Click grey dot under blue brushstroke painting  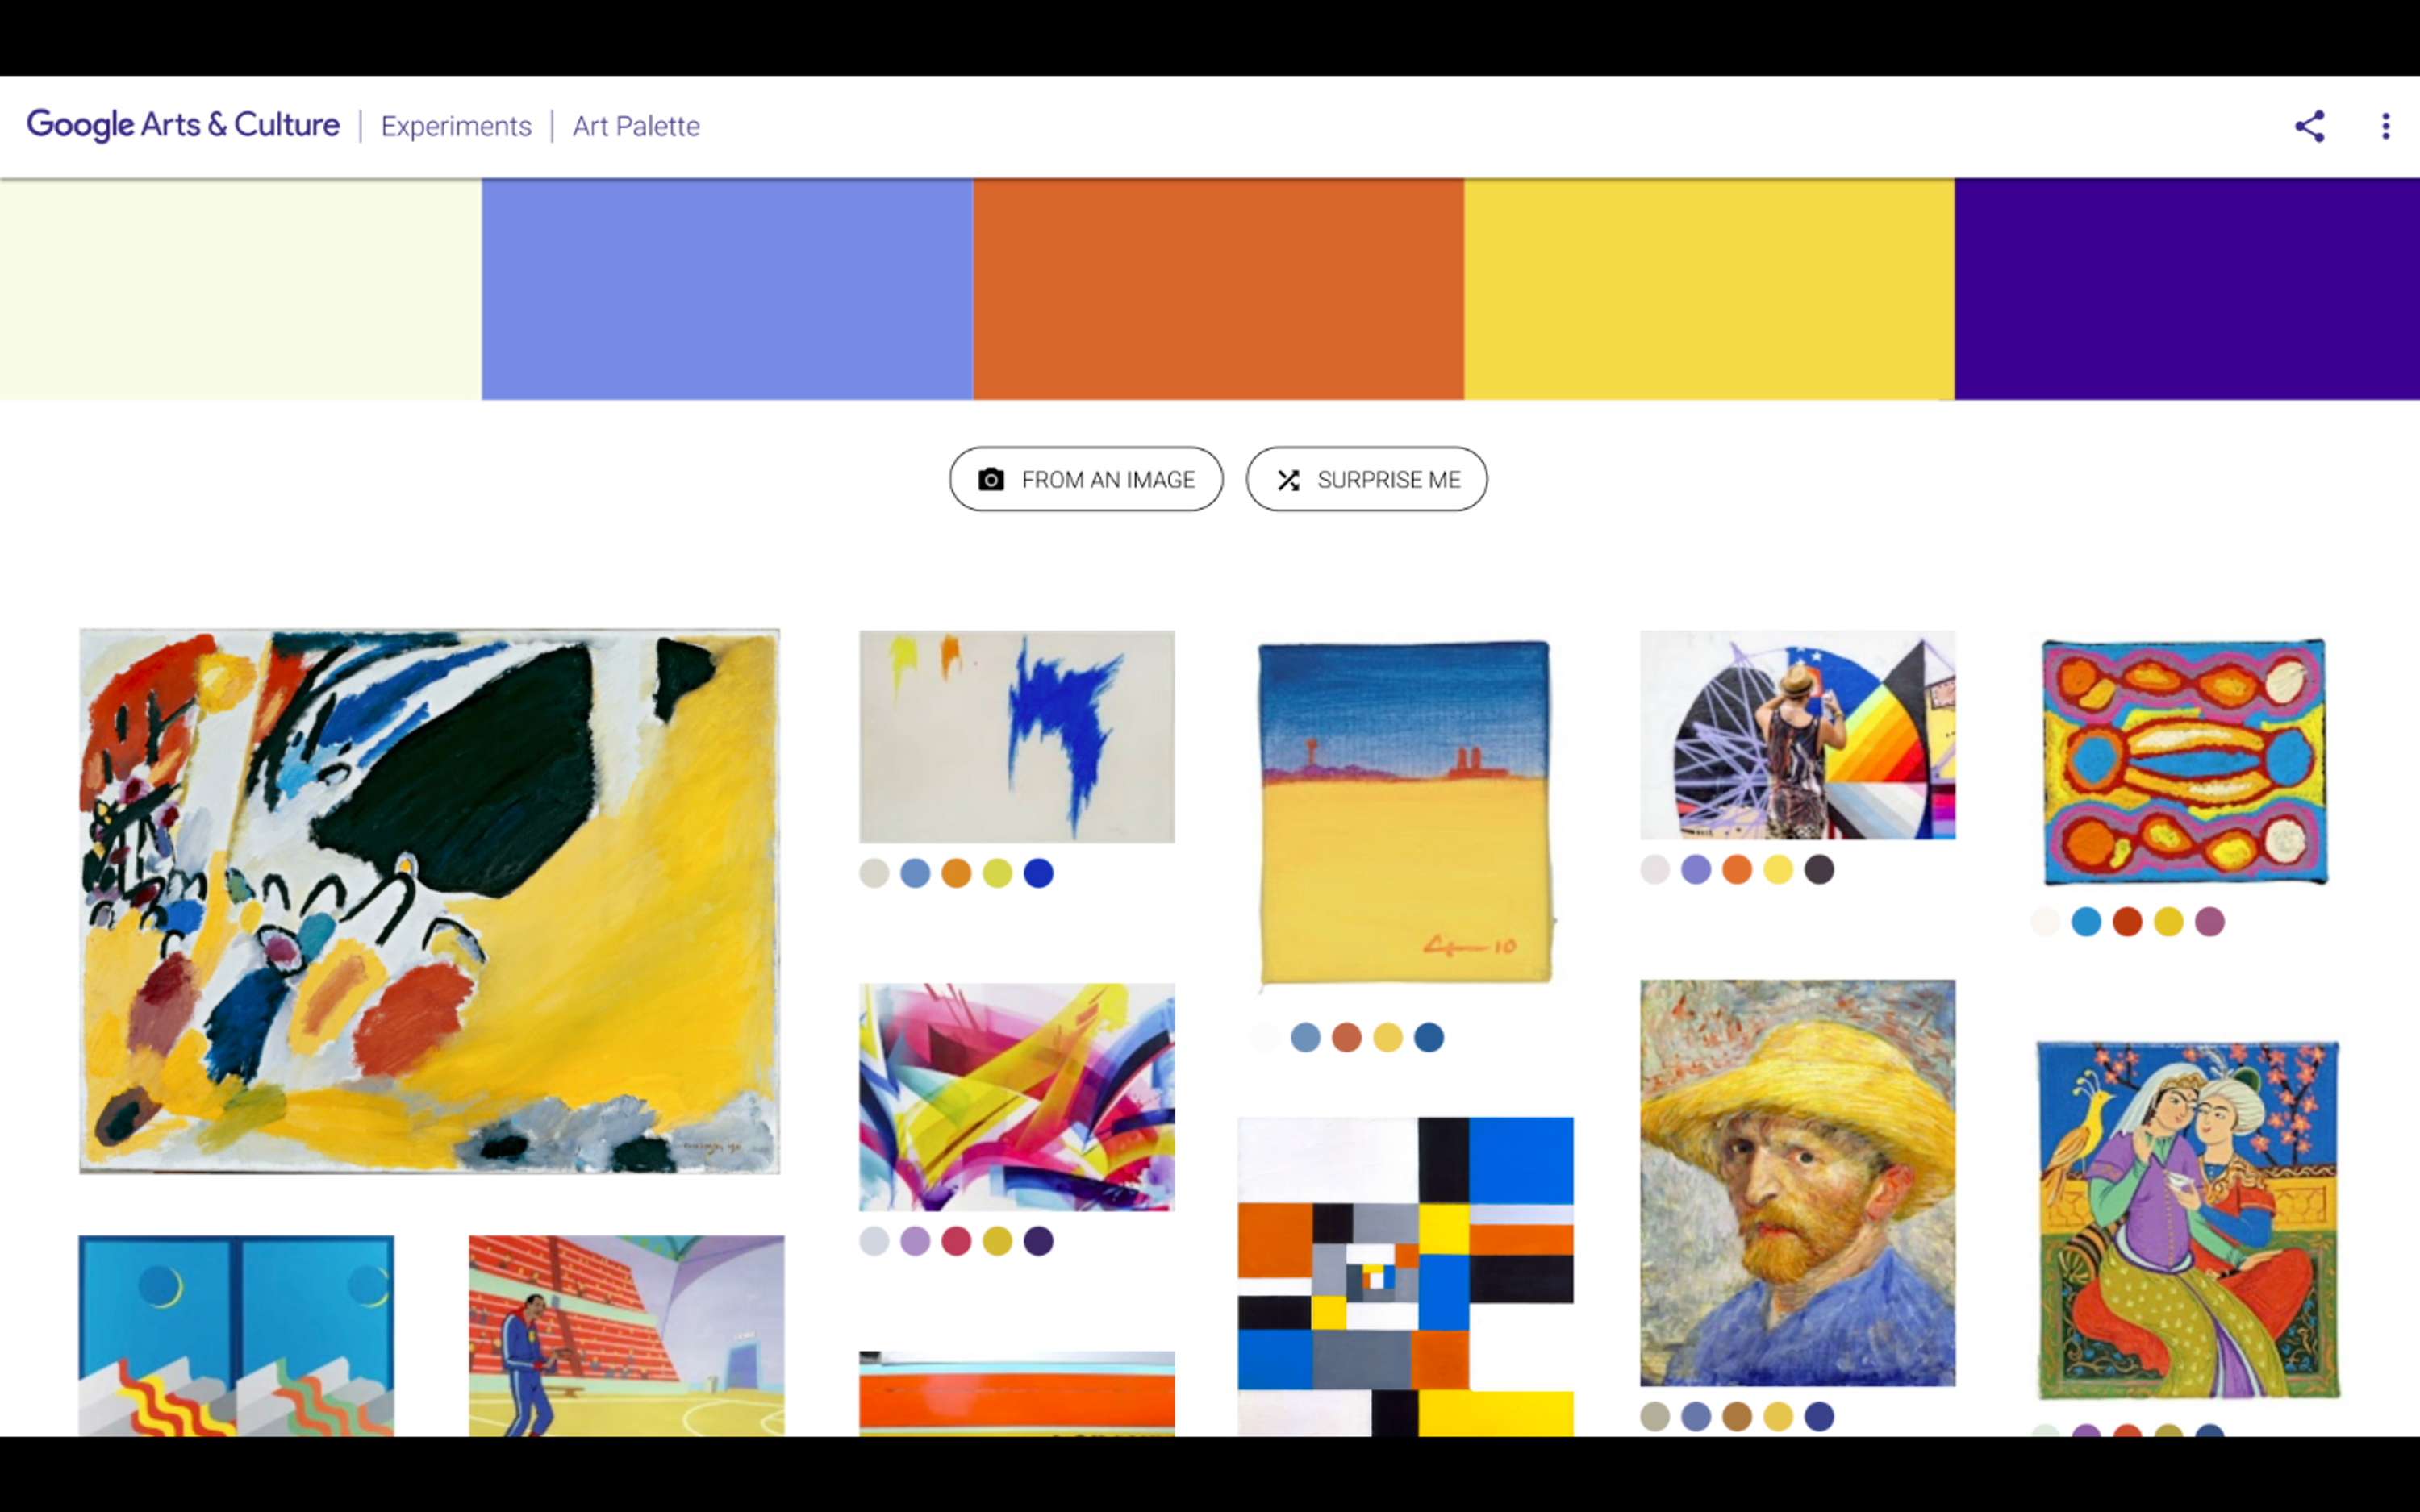coord(874,873)
